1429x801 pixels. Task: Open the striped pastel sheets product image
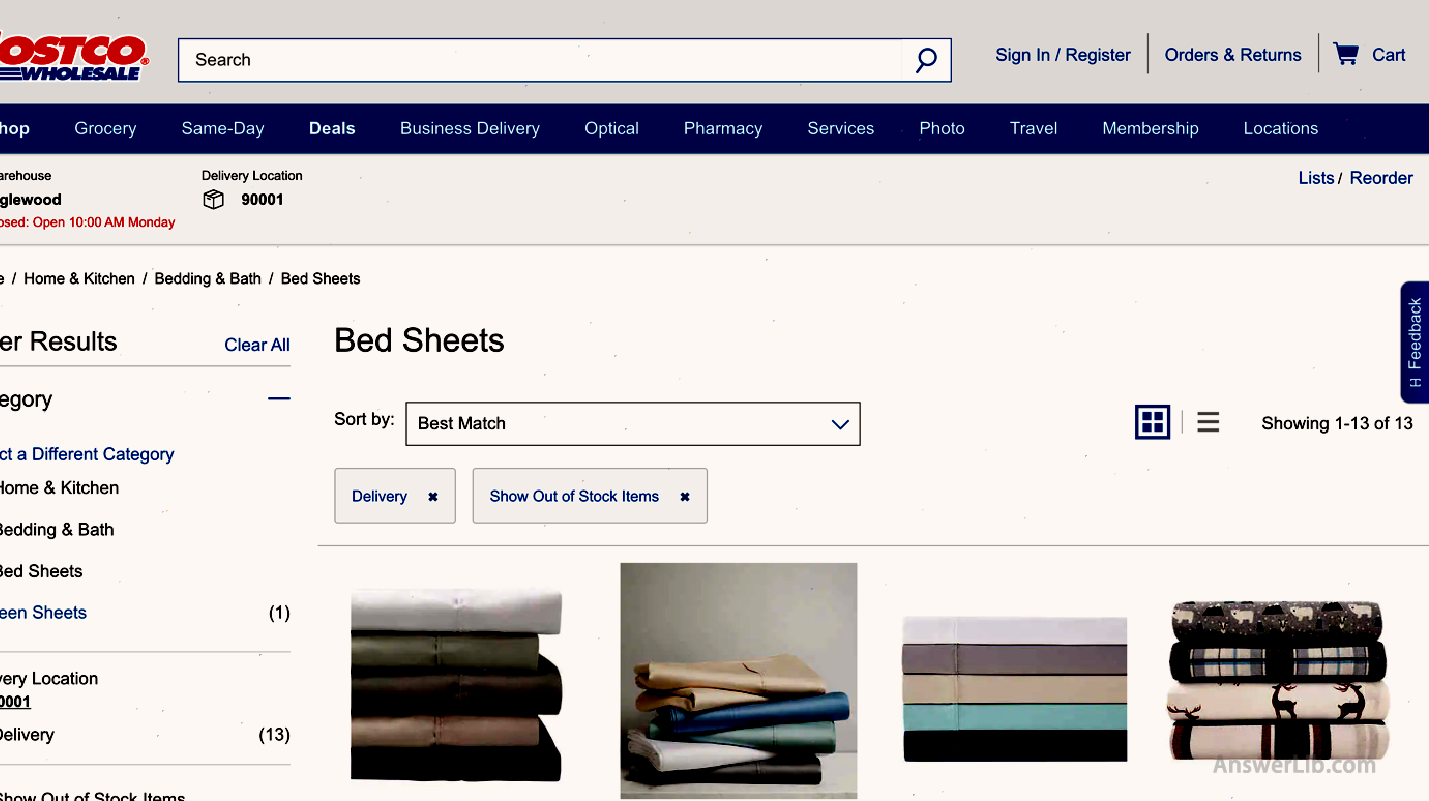point(1015,689)
